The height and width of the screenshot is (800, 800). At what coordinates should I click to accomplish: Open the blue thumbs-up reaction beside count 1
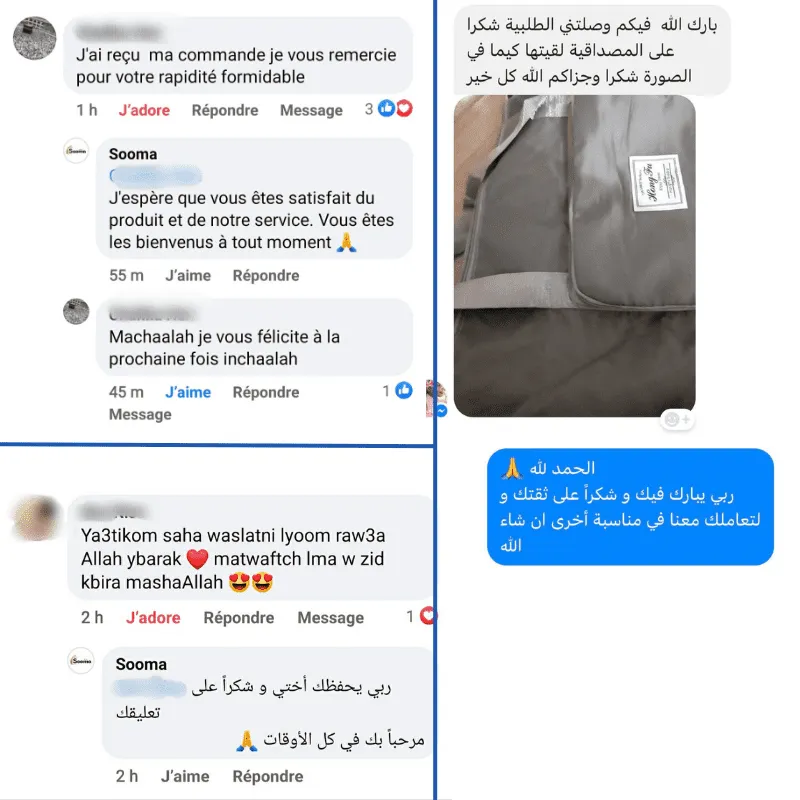tap(404, 390)
